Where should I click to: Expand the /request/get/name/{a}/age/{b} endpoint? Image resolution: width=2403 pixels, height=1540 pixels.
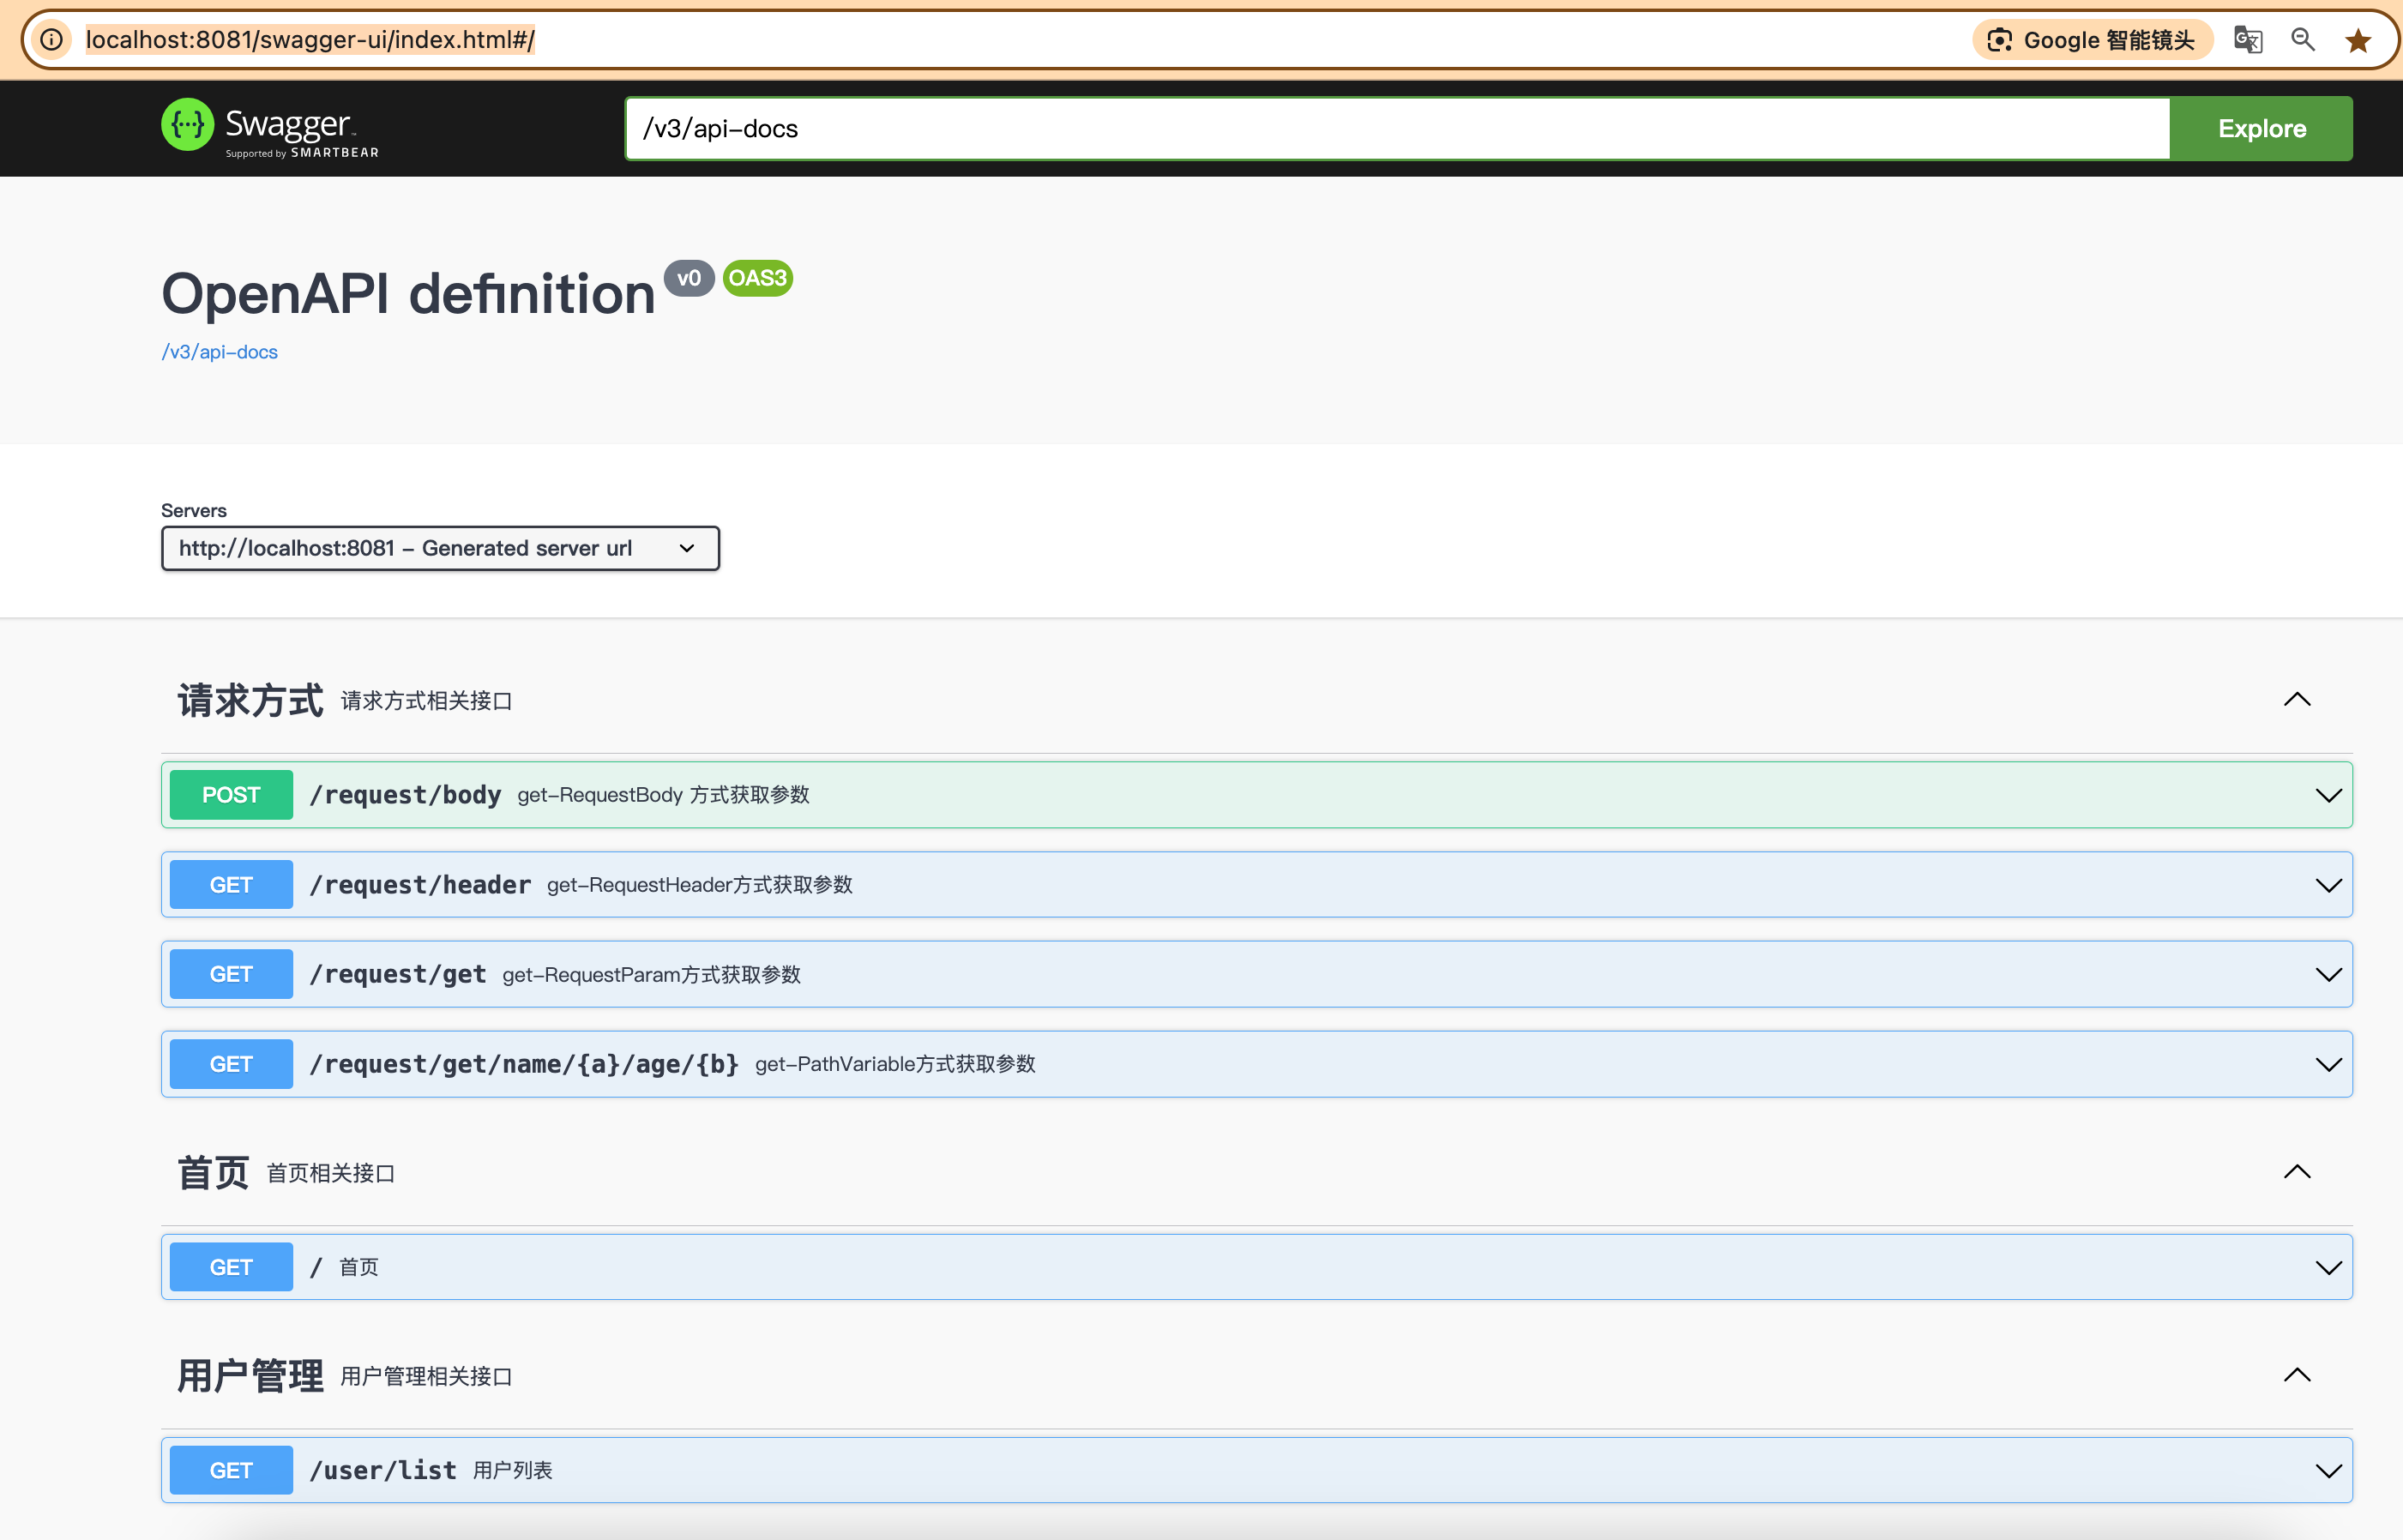pos(2330,1063)
